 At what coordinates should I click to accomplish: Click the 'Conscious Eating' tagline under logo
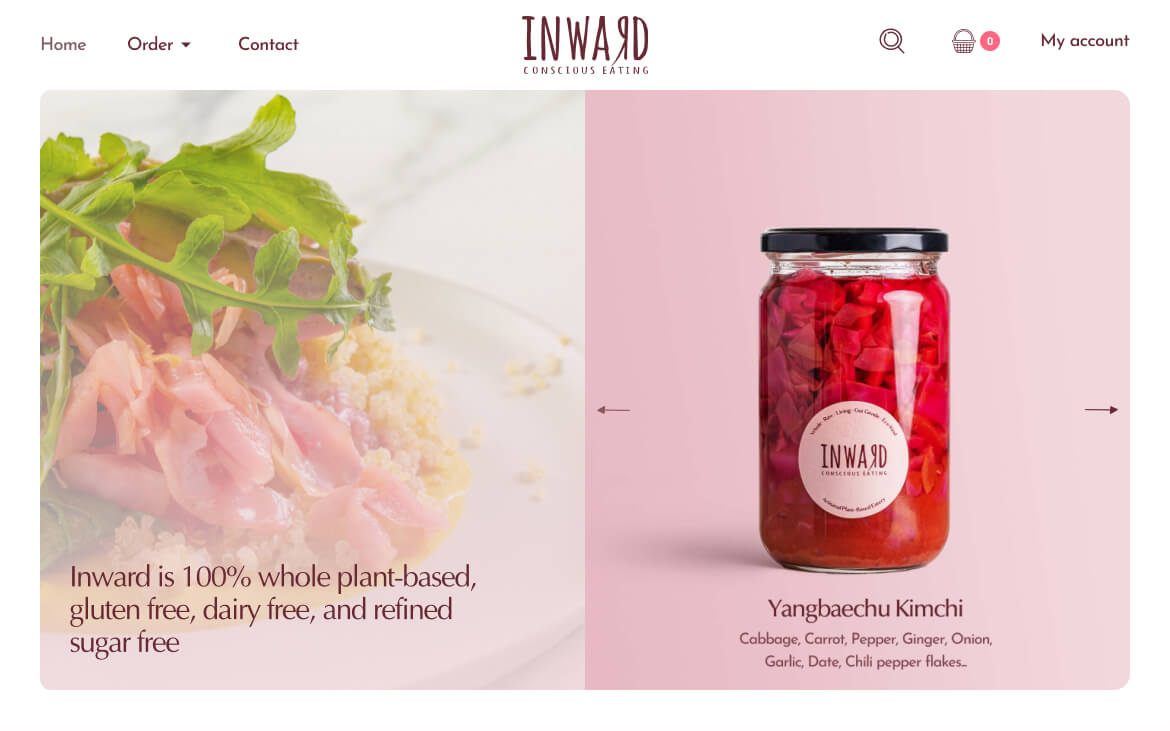tap(586, 70)
